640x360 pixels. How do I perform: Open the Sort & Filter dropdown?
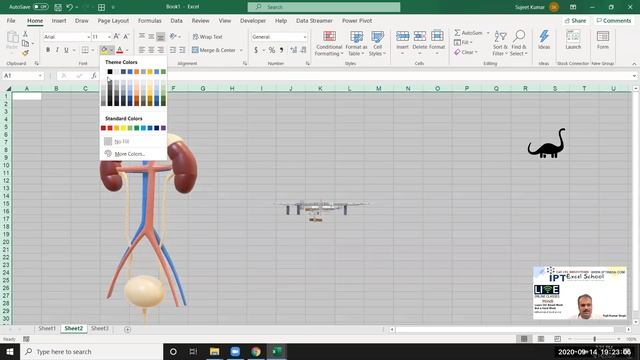500,43
